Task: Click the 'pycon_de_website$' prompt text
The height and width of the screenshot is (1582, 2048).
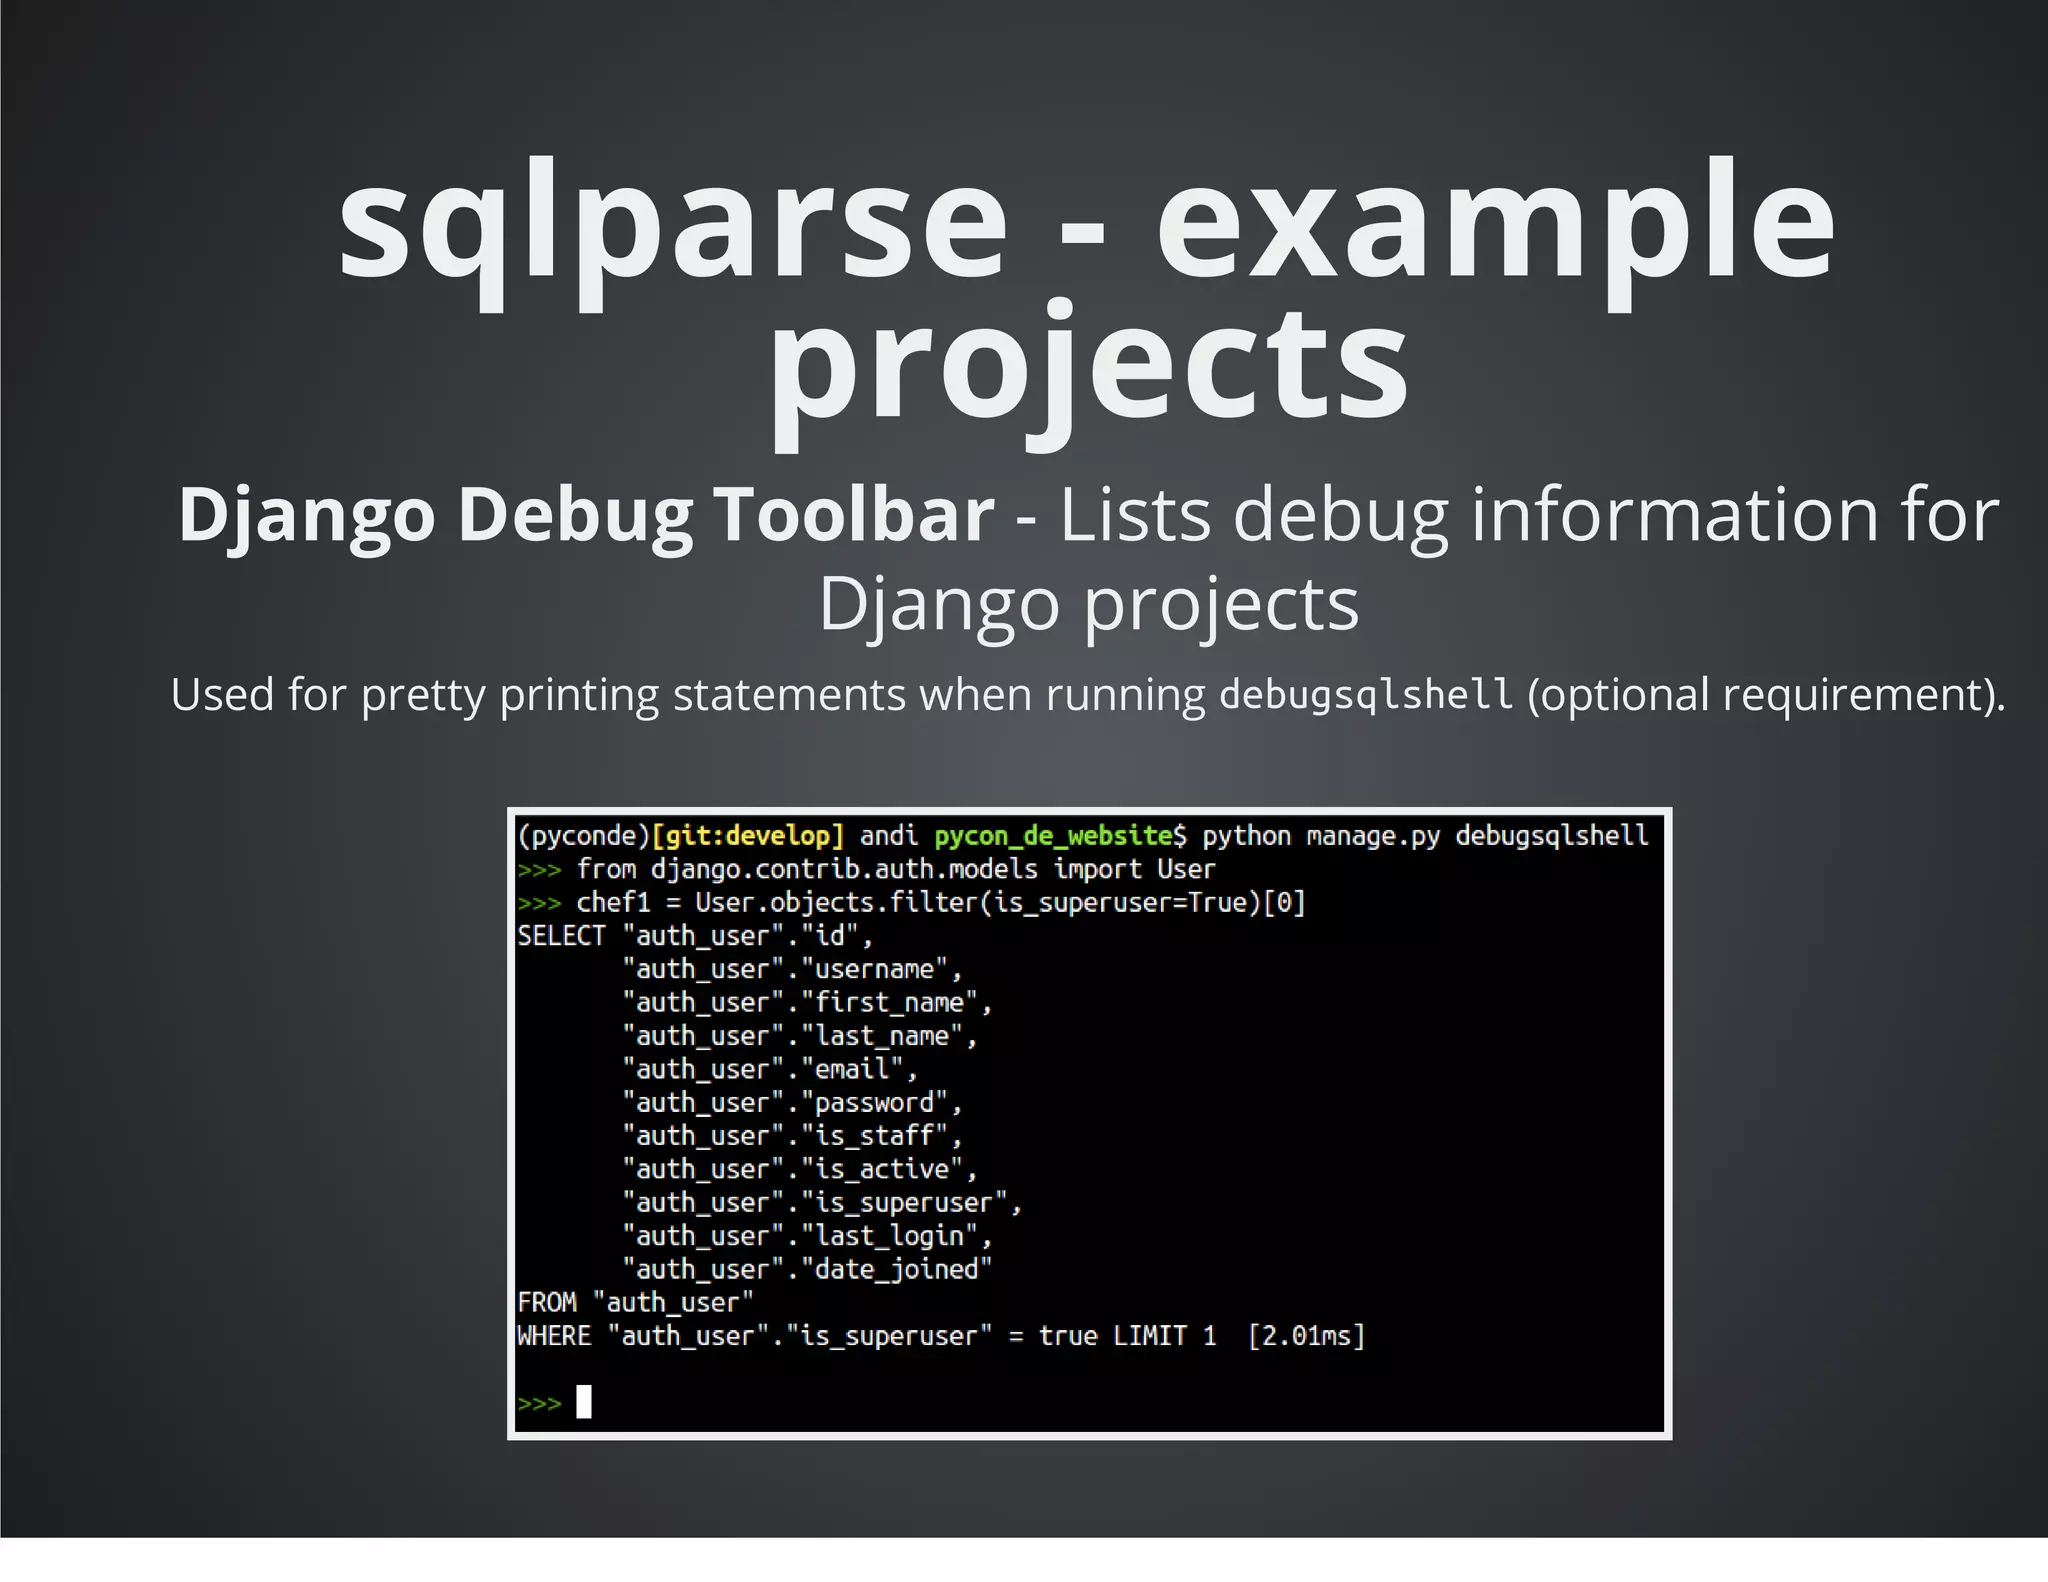Action: (x=1061, y=836)
